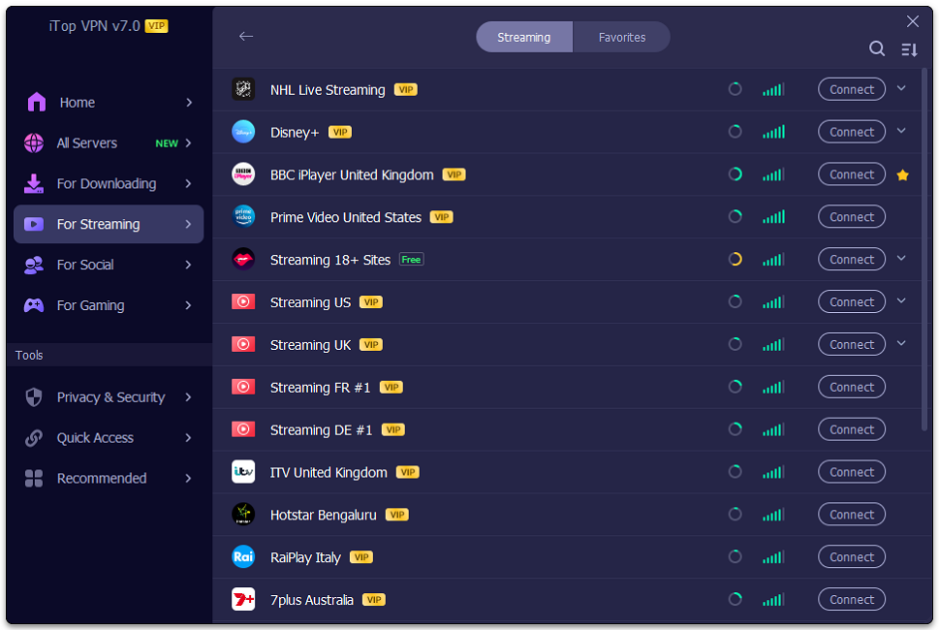Expand the Streaming US server list
The width and height of the screenshot is (939, 630).
pos(901,301)
